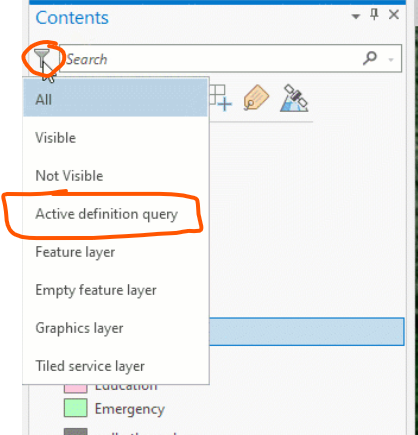Click the search magnifier icon

coord(370,58)
